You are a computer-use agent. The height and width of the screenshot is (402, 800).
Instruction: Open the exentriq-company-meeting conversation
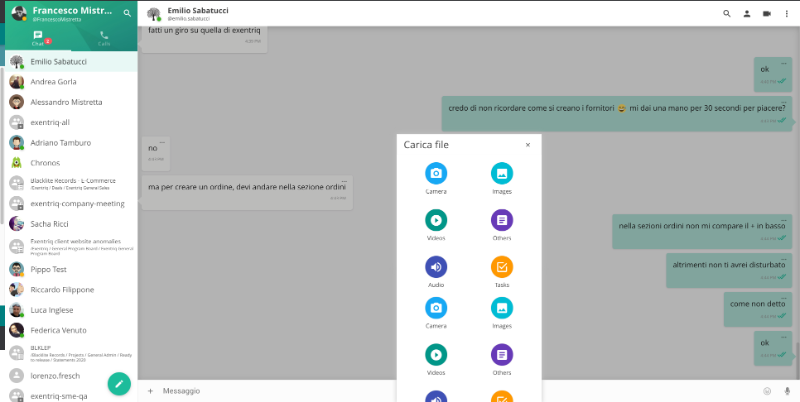pos(77,203)
